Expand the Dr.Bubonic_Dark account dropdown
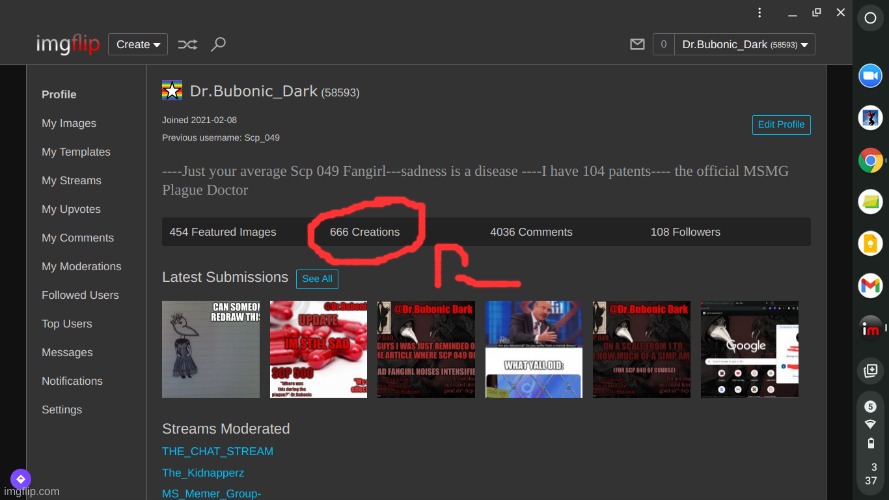889x500 pixels. click(x=744, y=44)
